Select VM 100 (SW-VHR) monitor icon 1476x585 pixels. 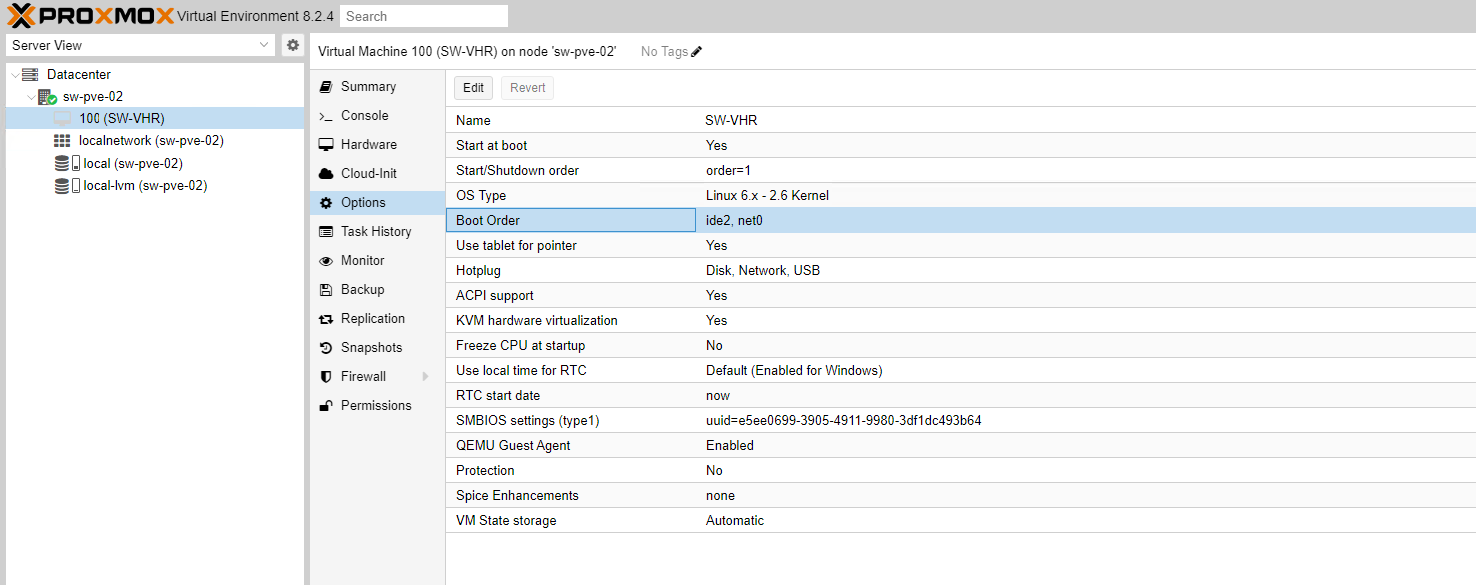pos(63,119)
